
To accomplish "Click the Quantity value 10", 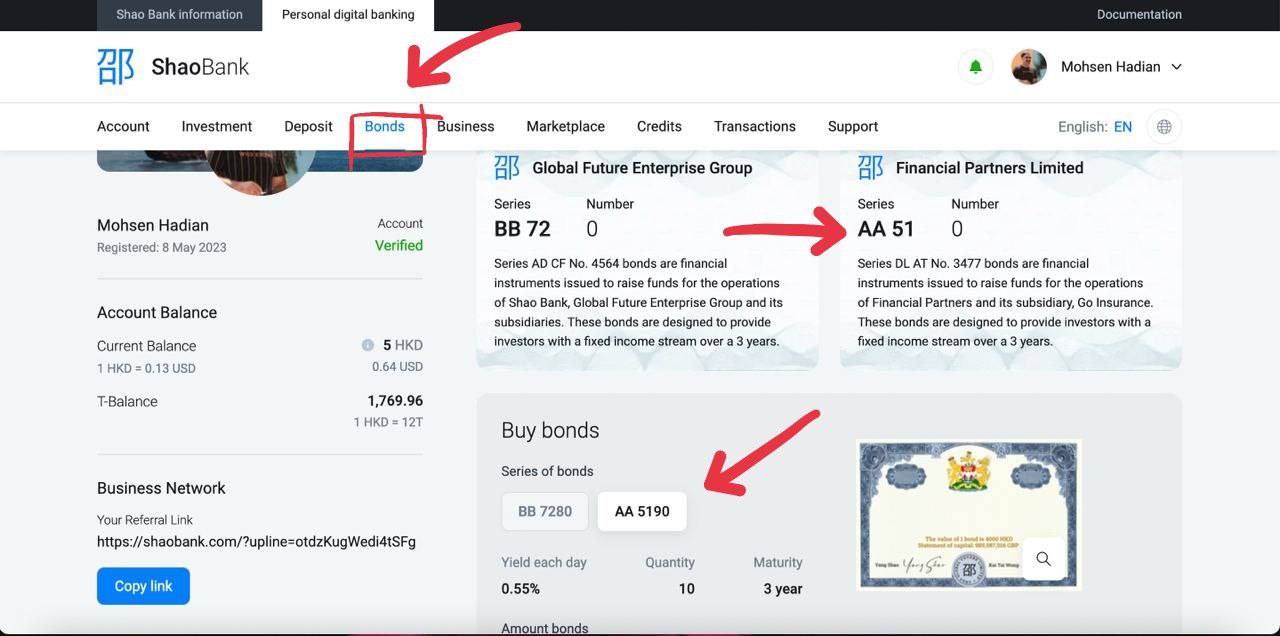I will click(x=687, y=589).
